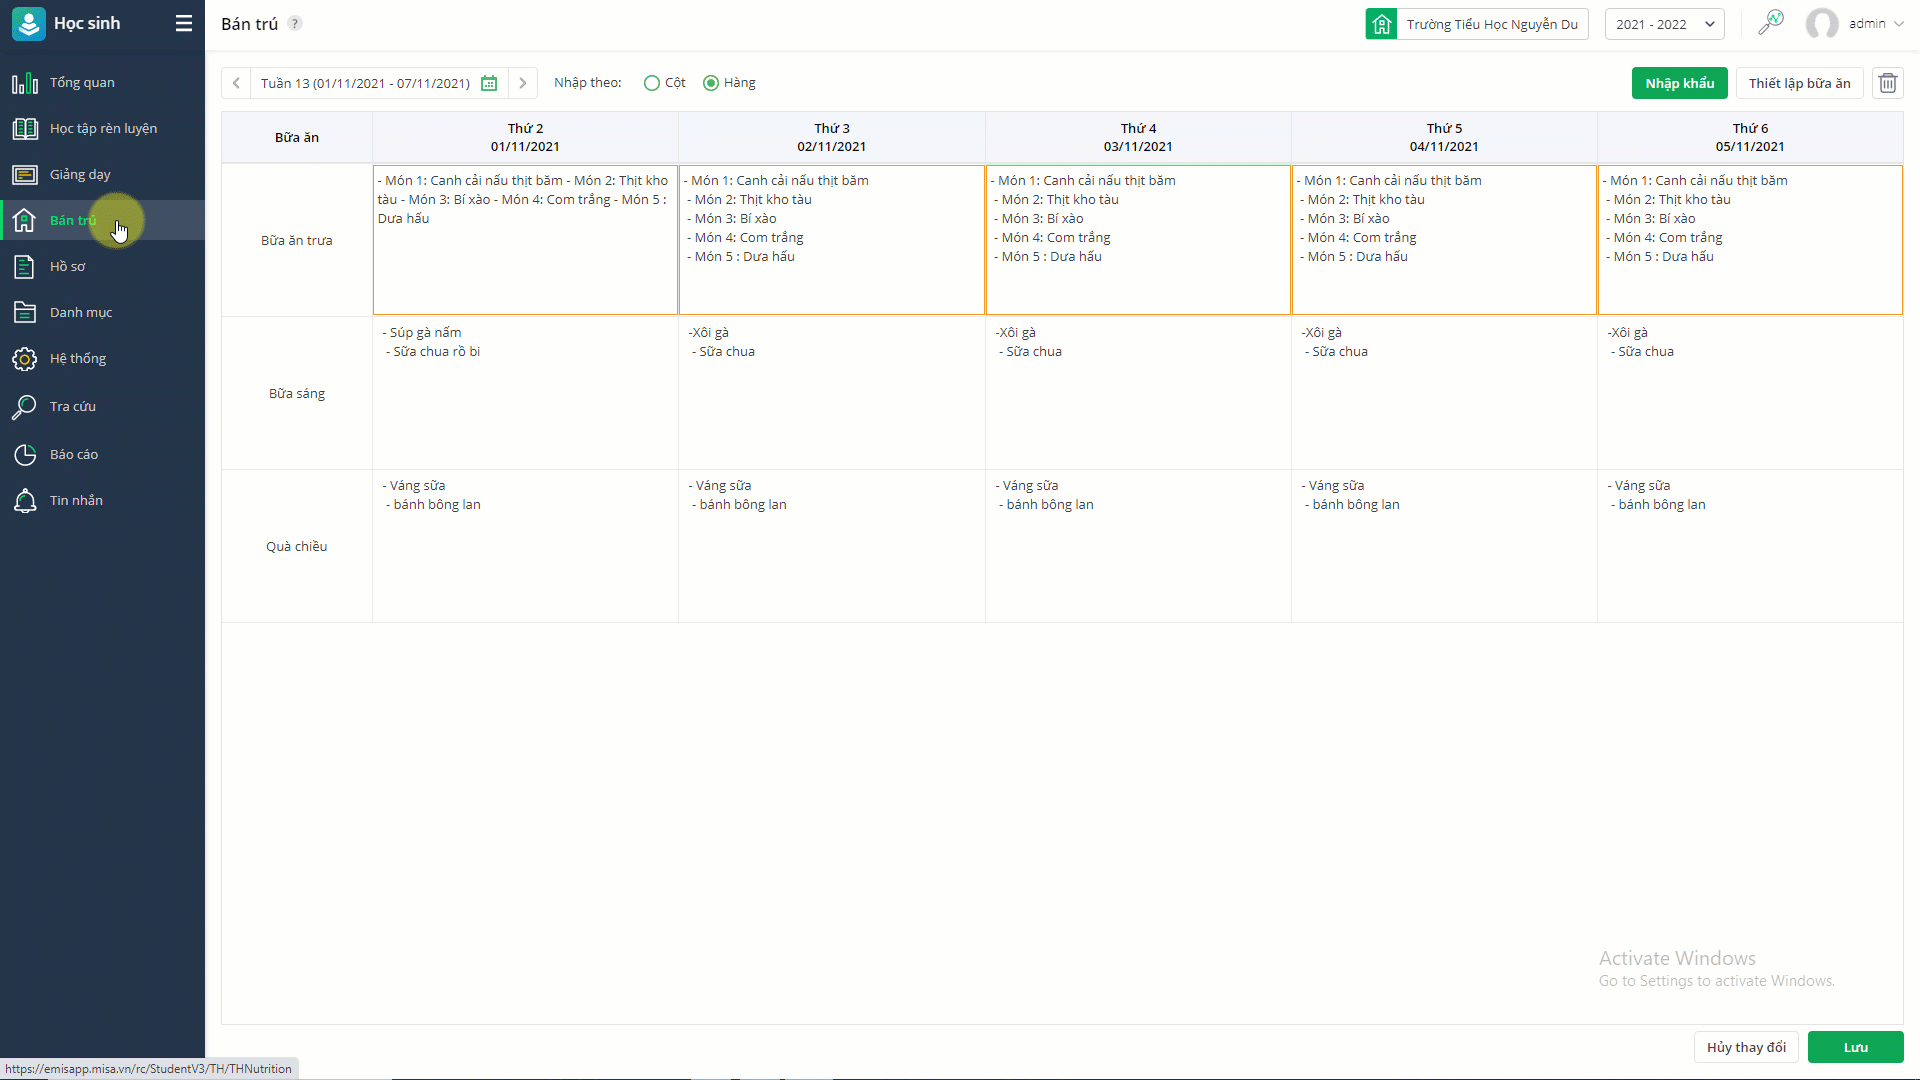Open the Báo cáo sidebar item
Image resolution: width=1920 pixels, height=1080 pixels.
tap(74, 454)
